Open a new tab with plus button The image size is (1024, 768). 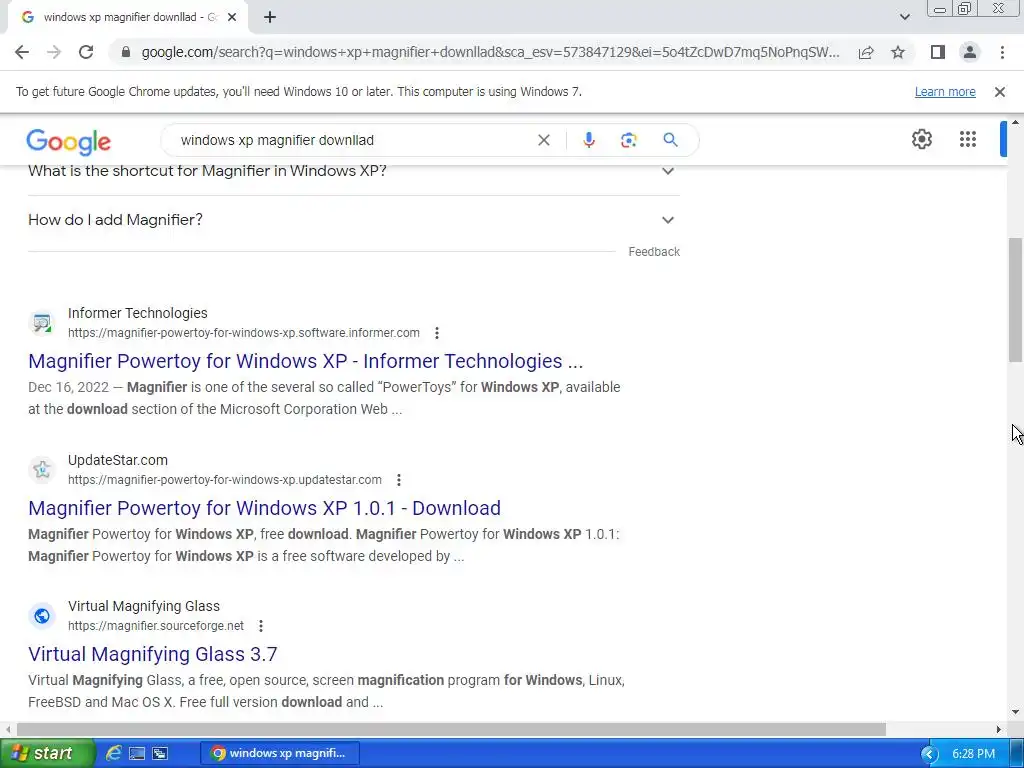tap(270, 17)
